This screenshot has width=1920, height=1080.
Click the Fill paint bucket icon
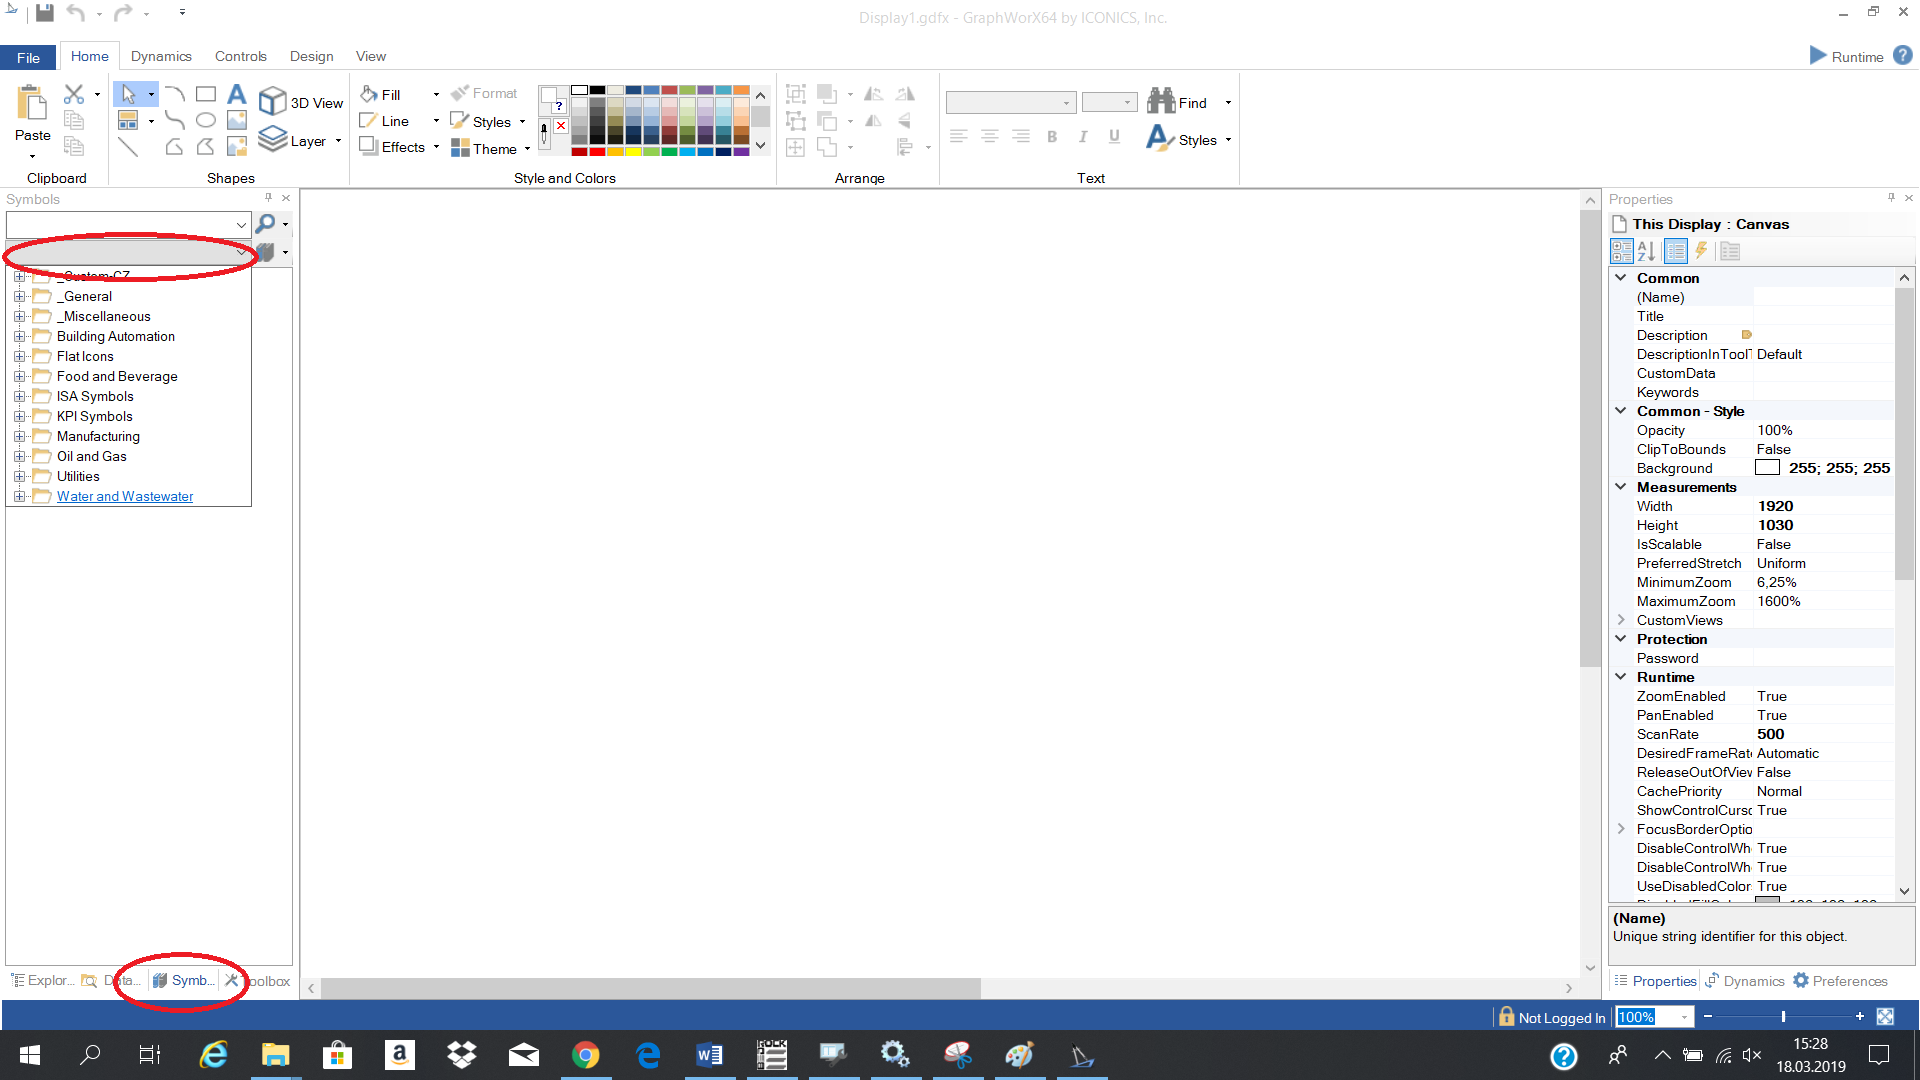point(369,94)
